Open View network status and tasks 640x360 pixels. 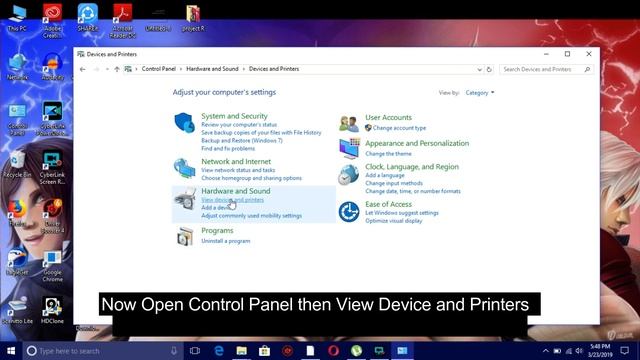(238, 170)
